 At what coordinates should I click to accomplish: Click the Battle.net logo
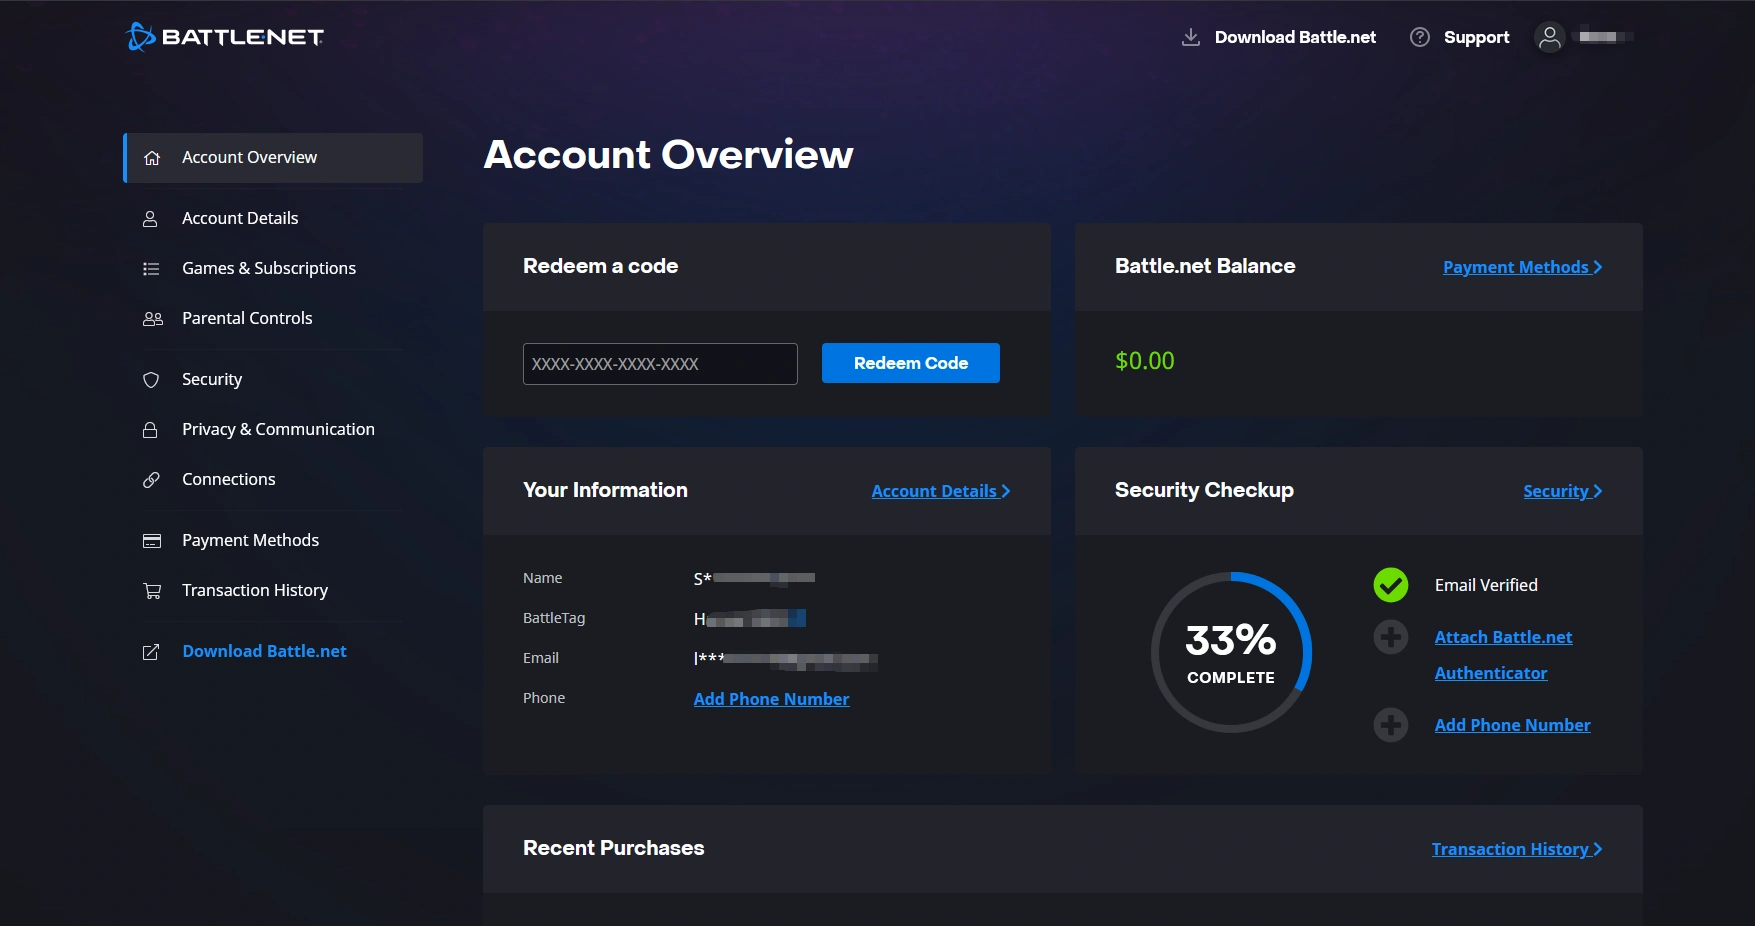click(224, 37)
